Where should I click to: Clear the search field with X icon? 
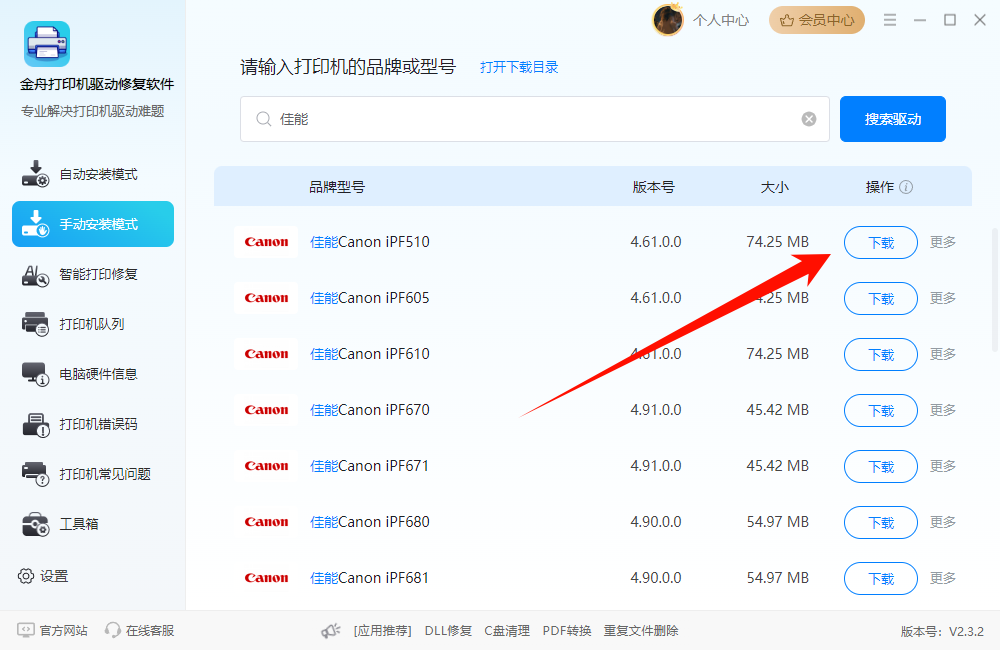(x=809, y=119)
